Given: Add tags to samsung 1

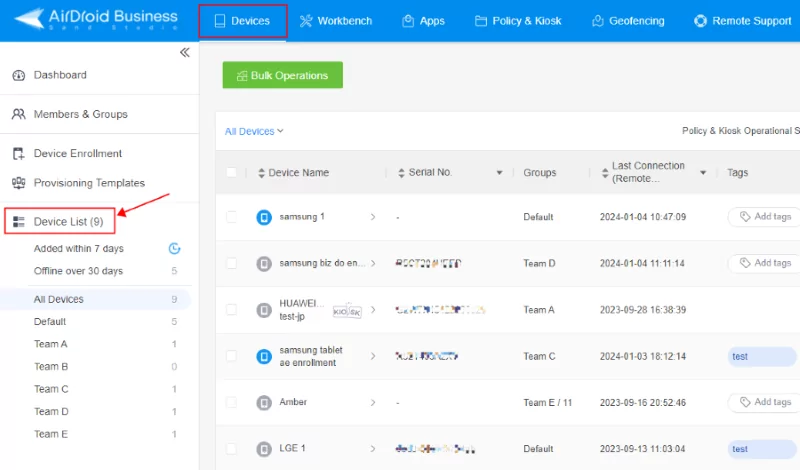Looking at the screenshot, I should (x=764, y=217).
